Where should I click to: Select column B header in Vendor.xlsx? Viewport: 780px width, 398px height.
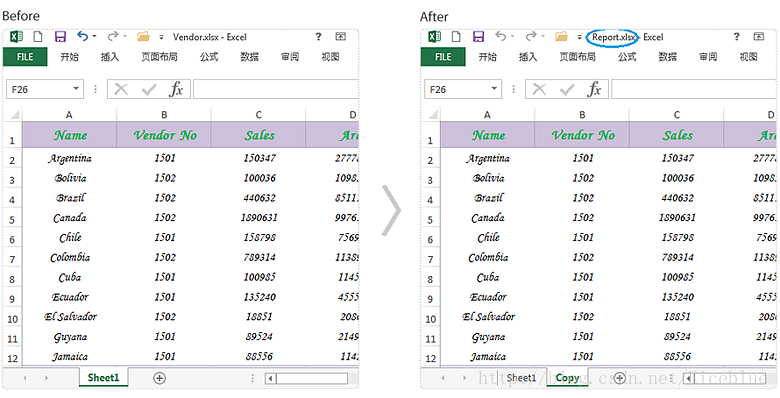[164, 115]
